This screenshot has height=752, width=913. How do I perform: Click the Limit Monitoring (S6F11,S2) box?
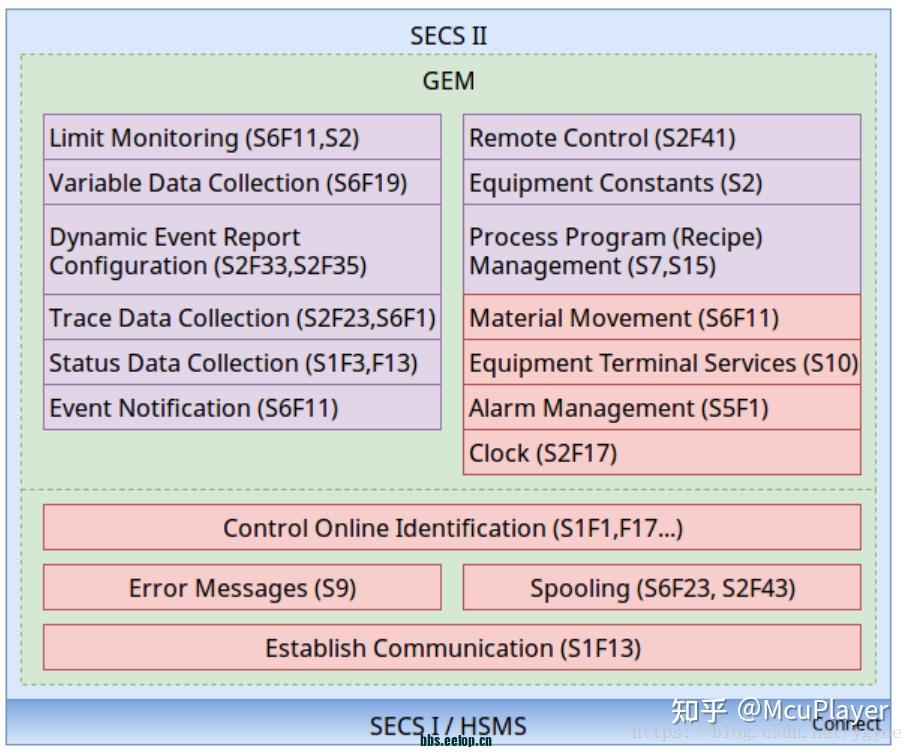(242, 137)
